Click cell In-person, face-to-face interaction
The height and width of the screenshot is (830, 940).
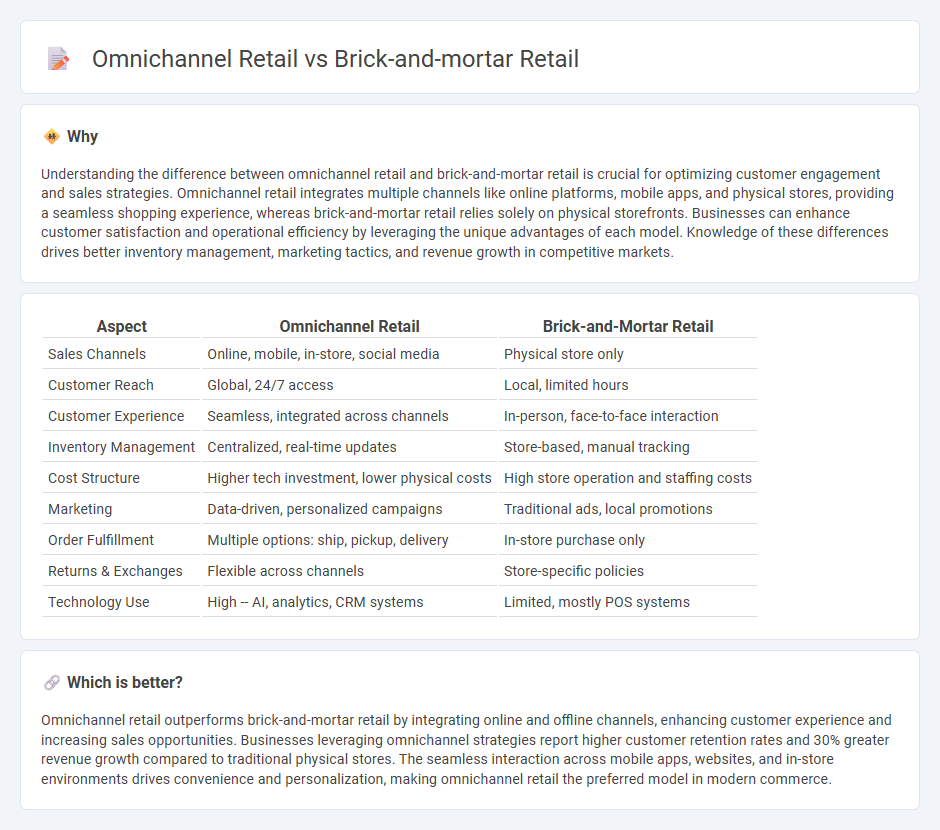611,416
